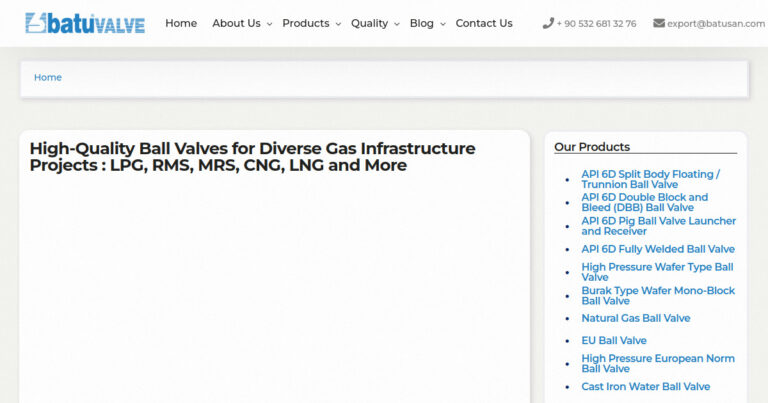Expand the Products dropdown chevron
768x403 pixels.
(x=338, y=24)
